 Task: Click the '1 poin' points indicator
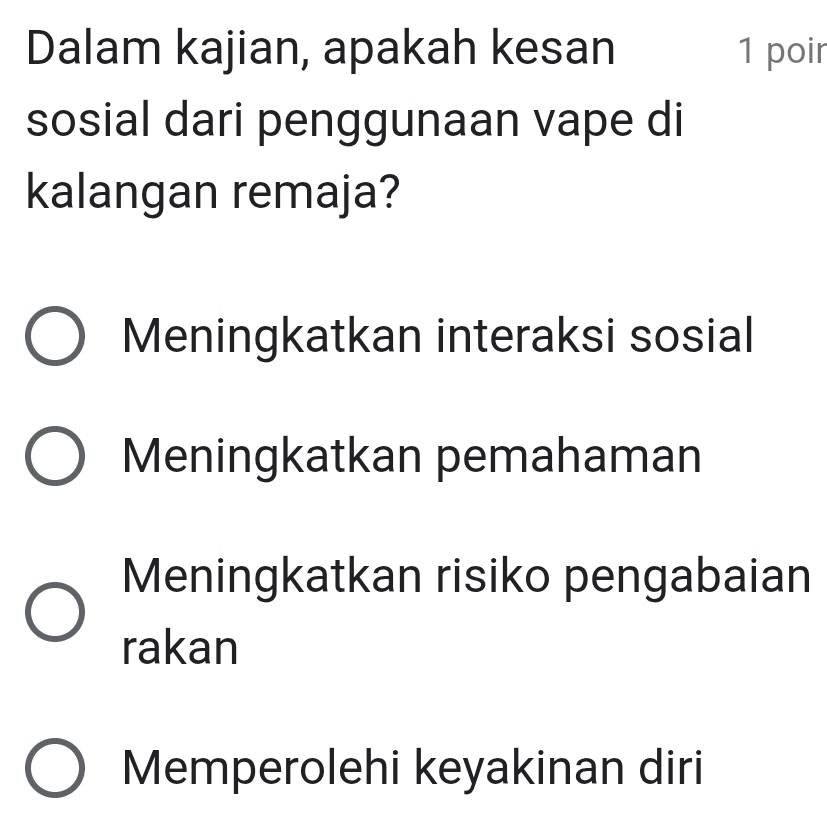[x=780, y=50]
